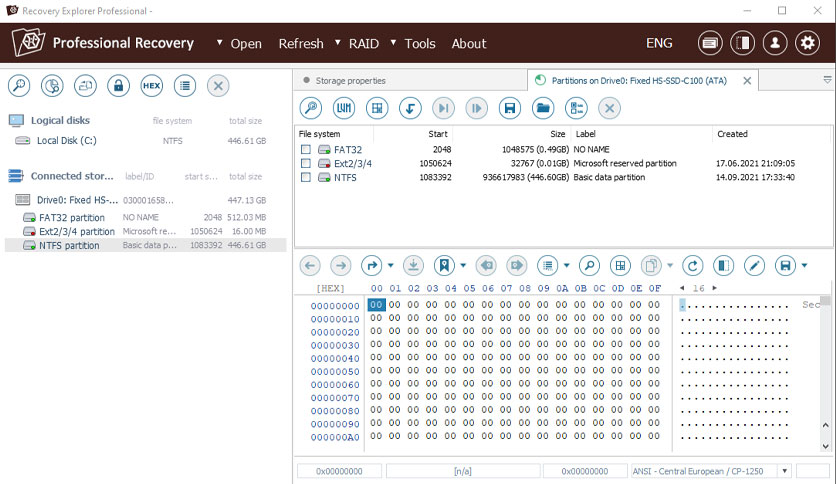
Task: Open the list view dropdown arrow in hex toolbar
Action: click(566, 265)
